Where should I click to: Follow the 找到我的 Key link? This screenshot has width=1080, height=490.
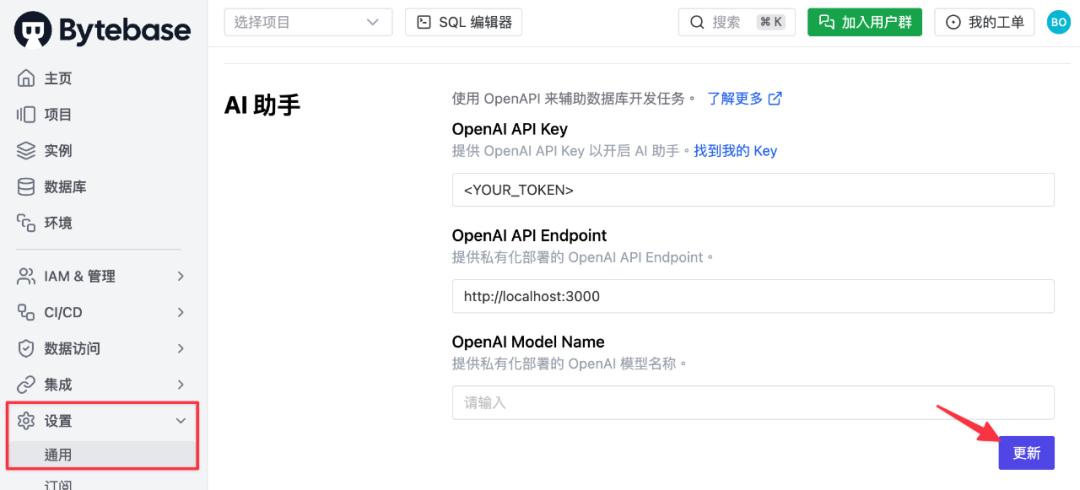735,151
